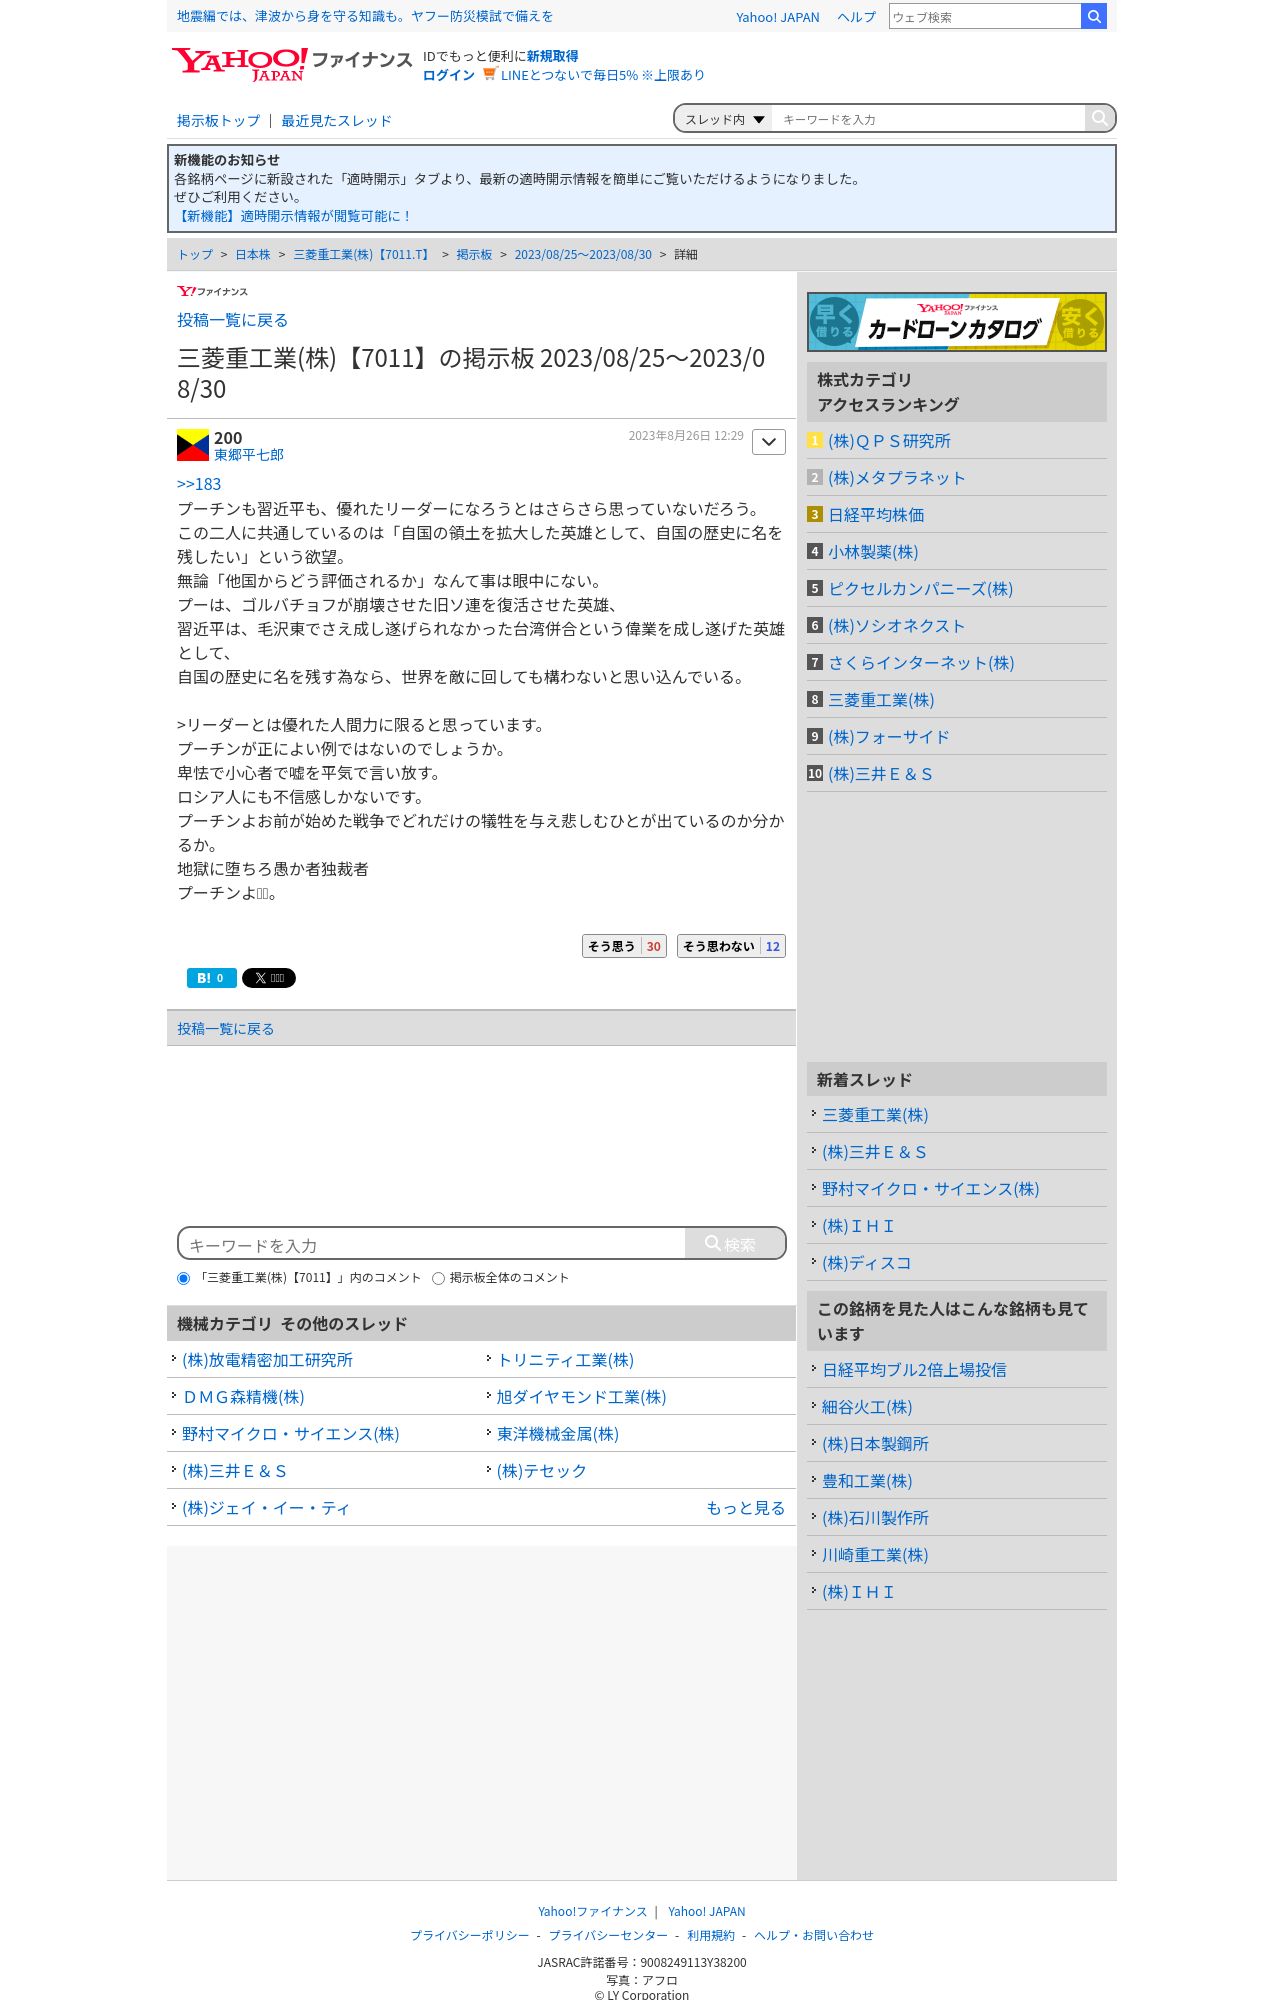
Task: Share post via Hatena B! button
Action: [212, 978]
